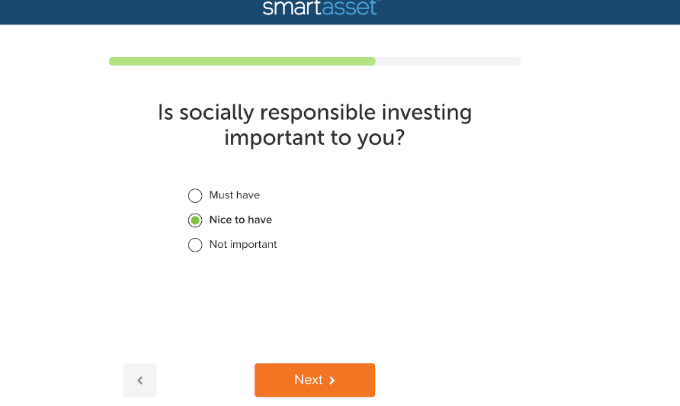
Task: Click the green filled progress bar section
Action: pos(242,61)
